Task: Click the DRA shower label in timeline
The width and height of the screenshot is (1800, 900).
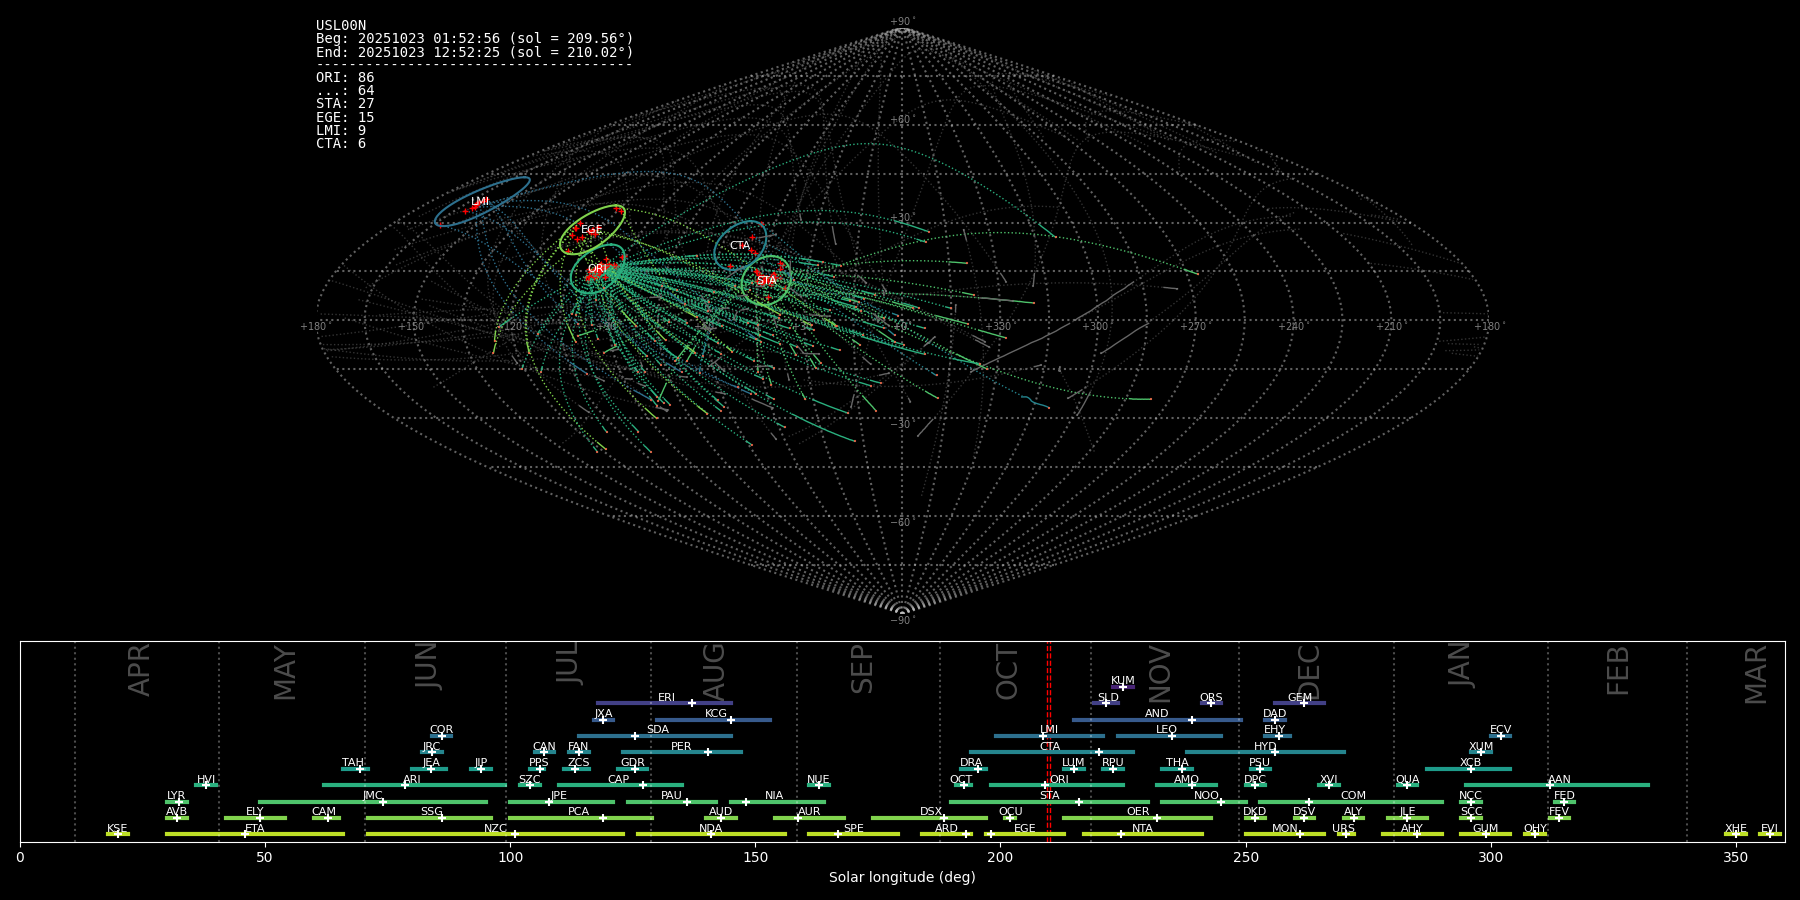Action: (x=971, y=763)
